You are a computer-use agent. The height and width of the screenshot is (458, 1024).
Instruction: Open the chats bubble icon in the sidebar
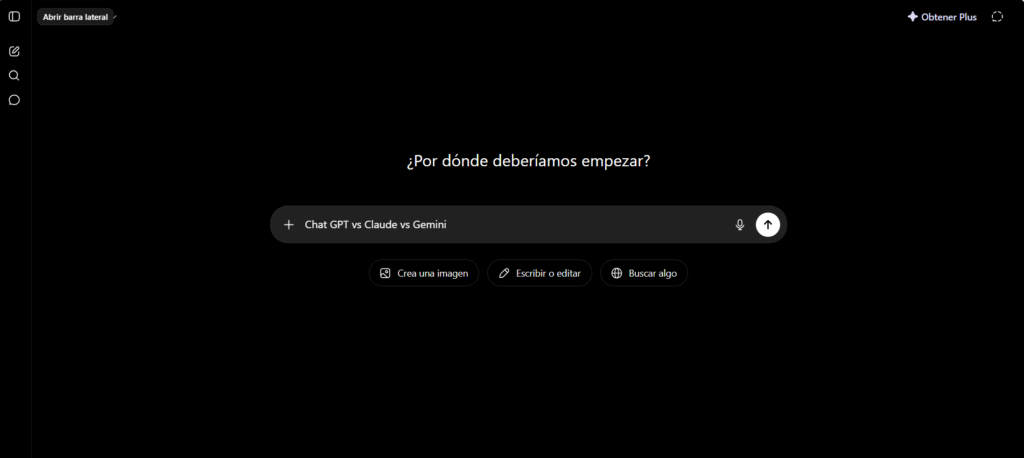pos(14,100)
